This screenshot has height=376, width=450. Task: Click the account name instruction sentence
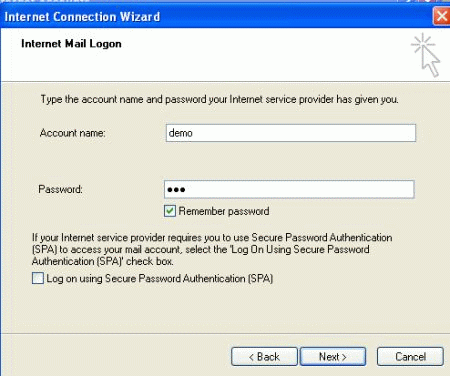coord(219,99)
